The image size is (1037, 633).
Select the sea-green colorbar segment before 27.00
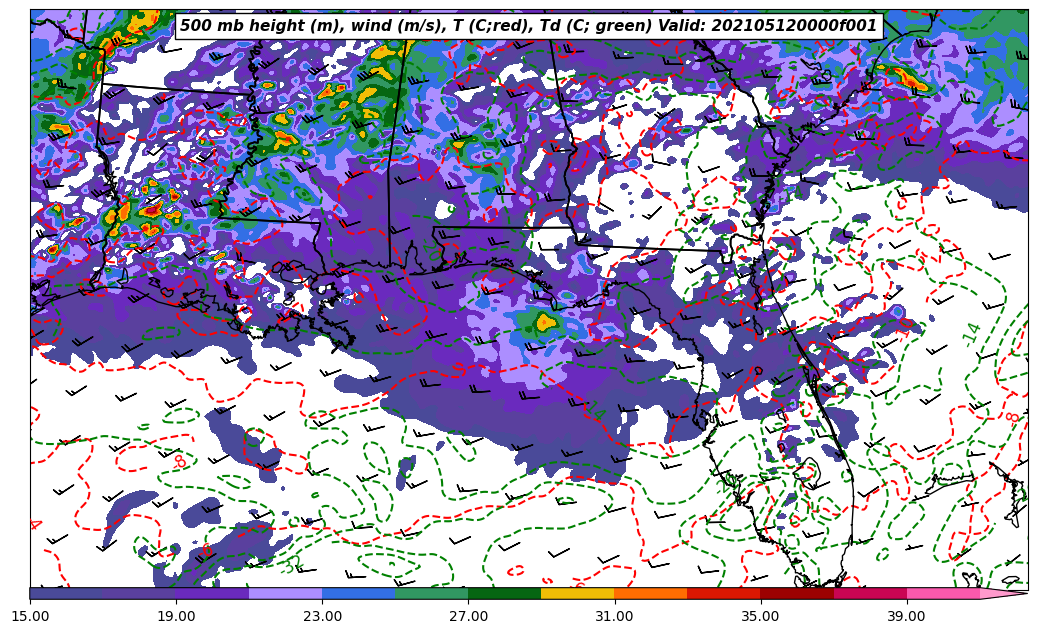pos(432,593)
